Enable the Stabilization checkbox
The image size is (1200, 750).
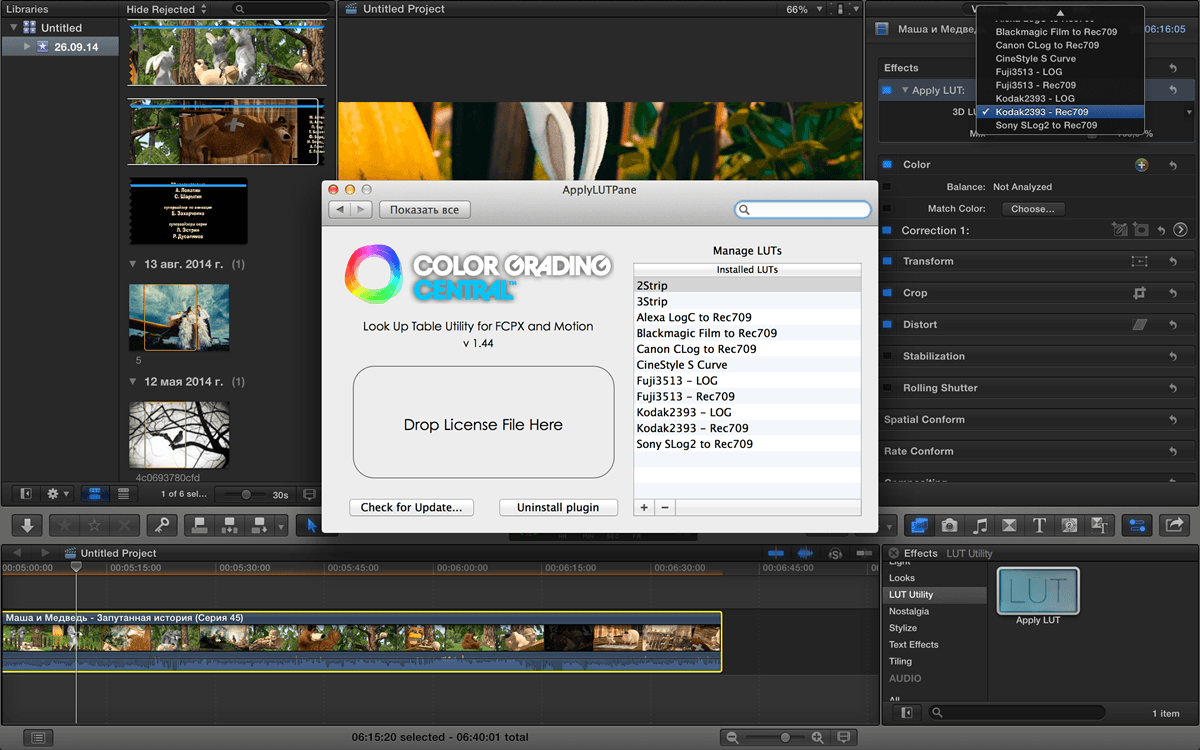point(887,356)
